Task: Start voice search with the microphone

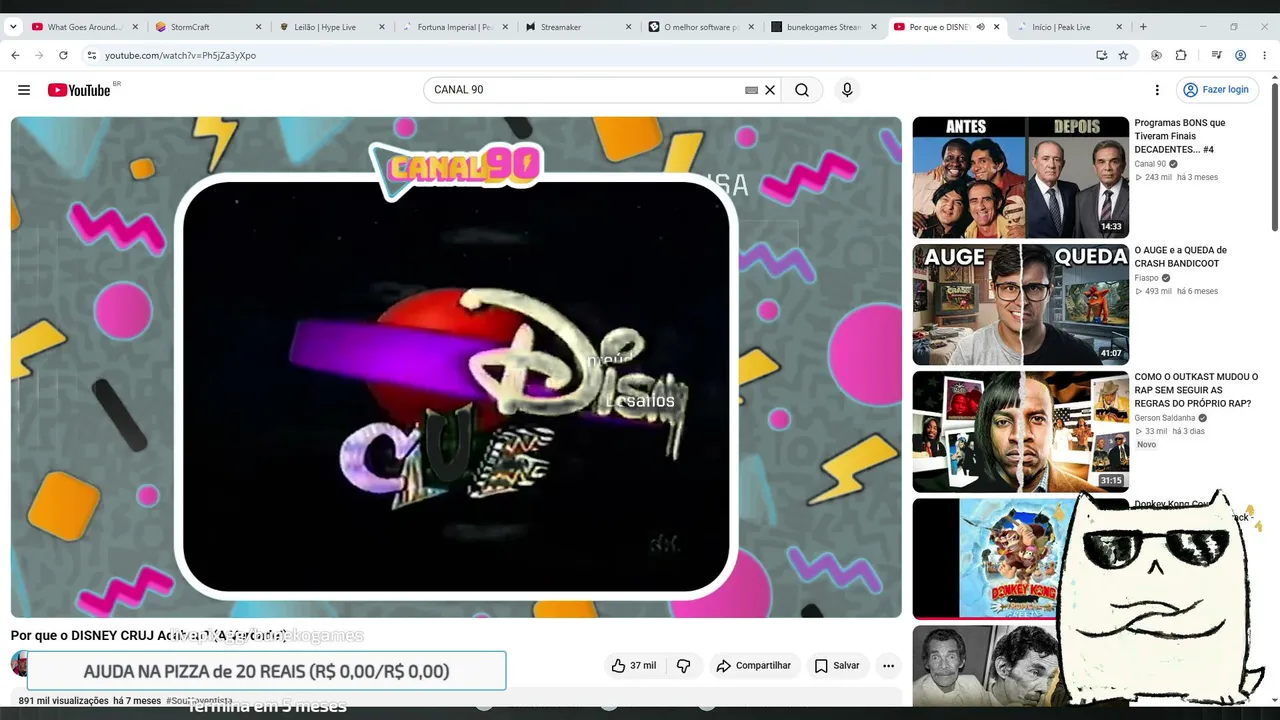Action: (x=847, y=90)
